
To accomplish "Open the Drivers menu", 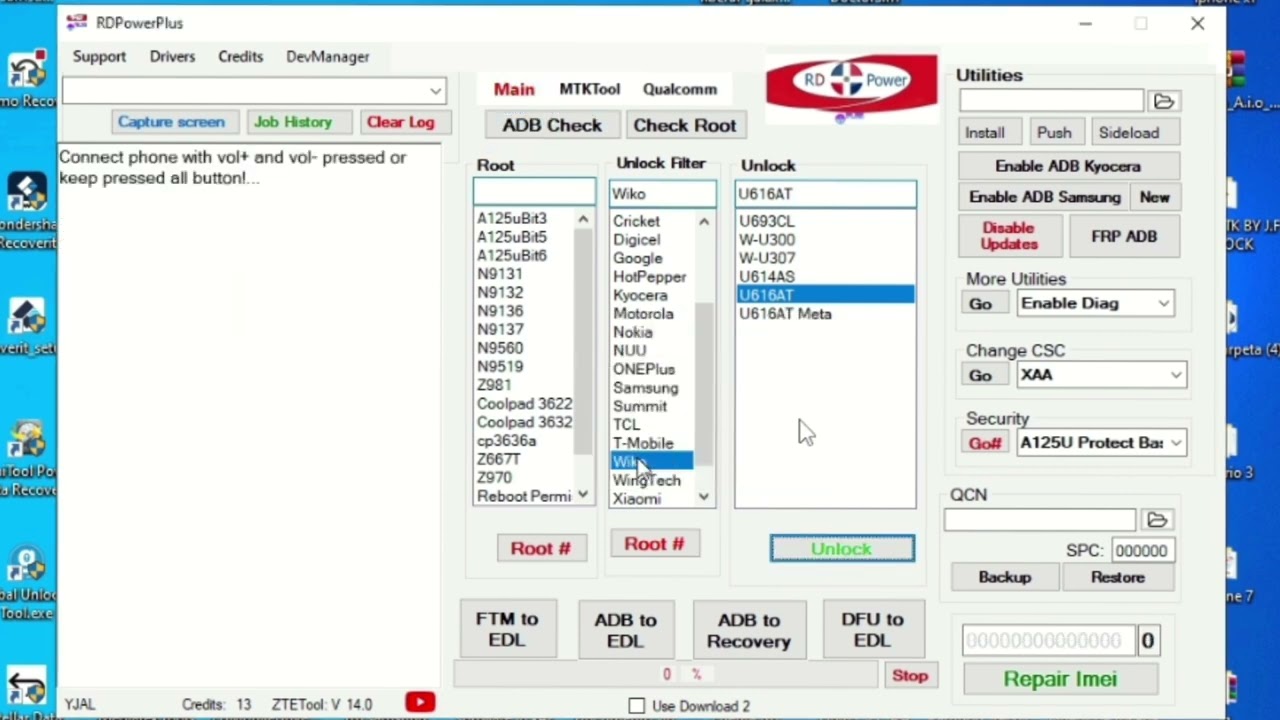I will [x=172, y=57].
